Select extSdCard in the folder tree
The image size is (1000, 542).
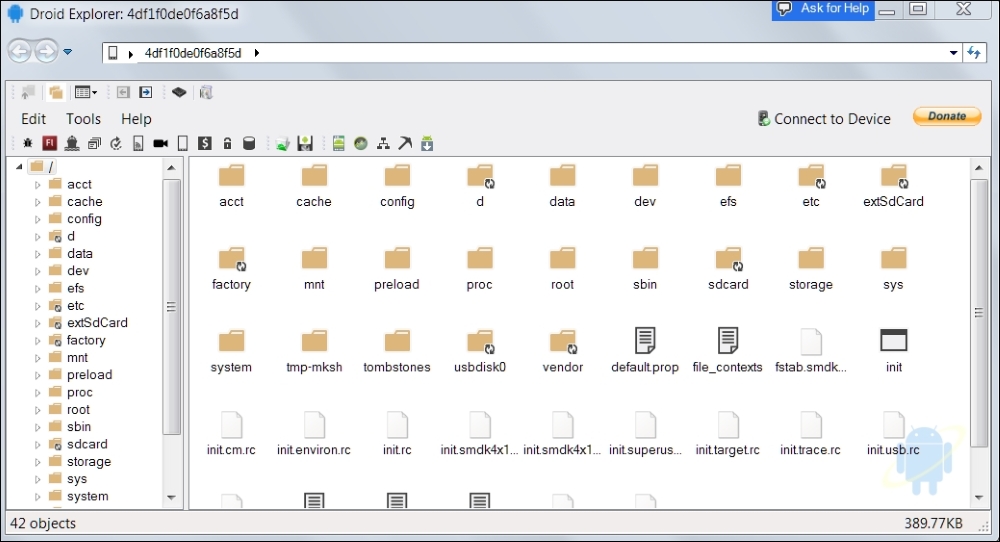pos(97,323)
